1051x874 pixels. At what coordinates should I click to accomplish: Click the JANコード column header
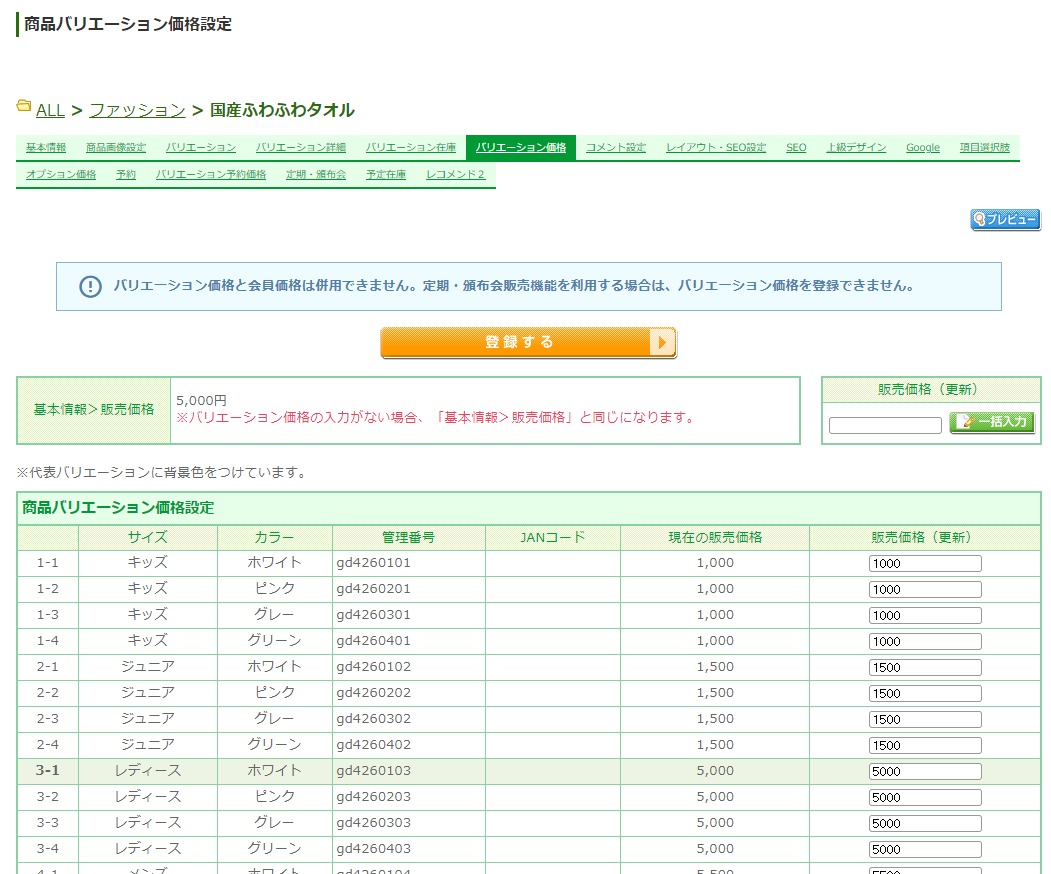[x=553, y=538]
